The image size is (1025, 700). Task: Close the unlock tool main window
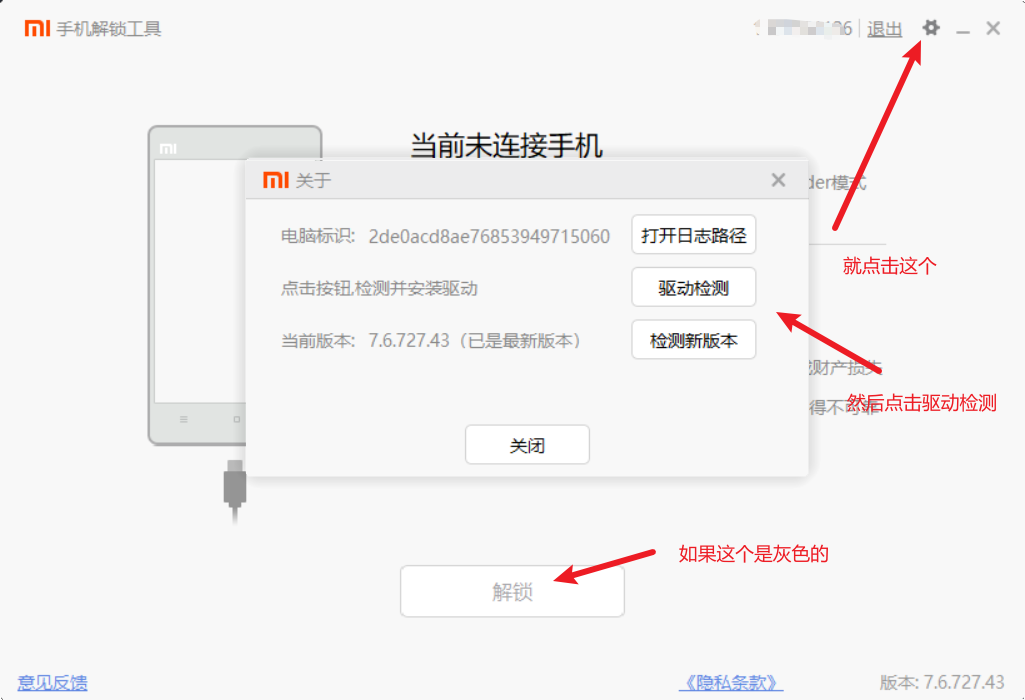993,28
